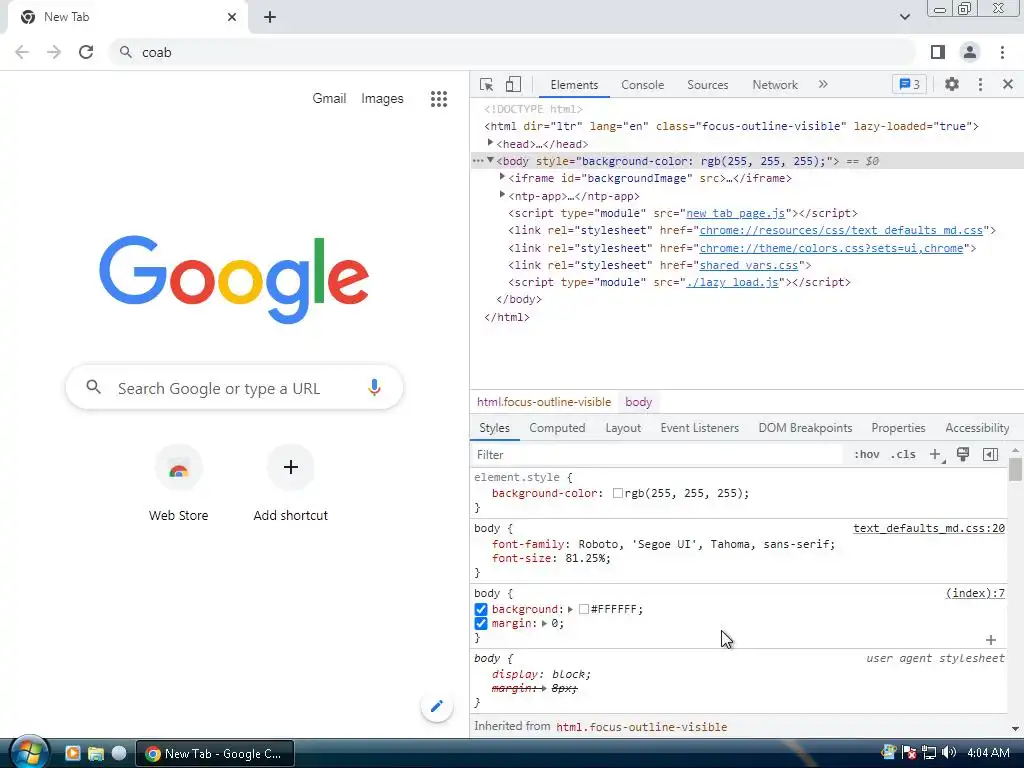Uncheck the background property checkbox
Viewport: 1024px width, 768px height.
point(481,609)
